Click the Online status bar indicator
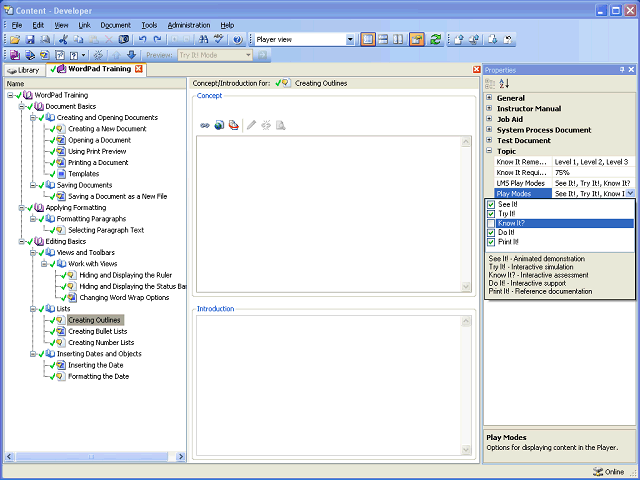 pos(609,472)
